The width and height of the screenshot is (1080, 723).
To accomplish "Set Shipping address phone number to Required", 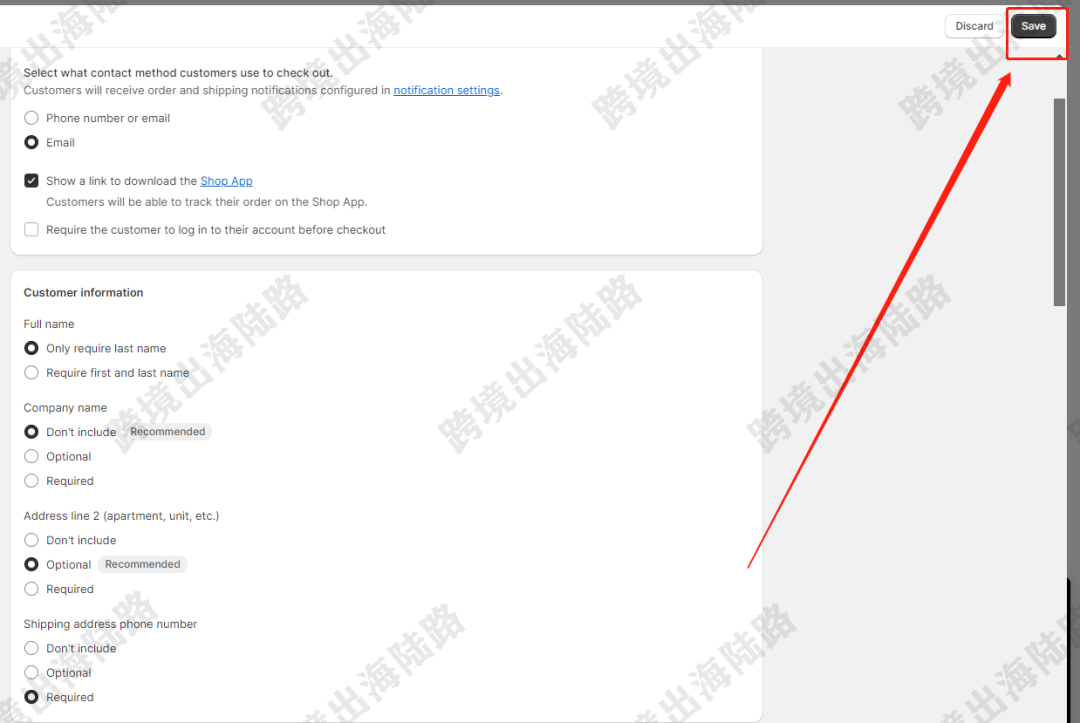I will pos(31,697).
